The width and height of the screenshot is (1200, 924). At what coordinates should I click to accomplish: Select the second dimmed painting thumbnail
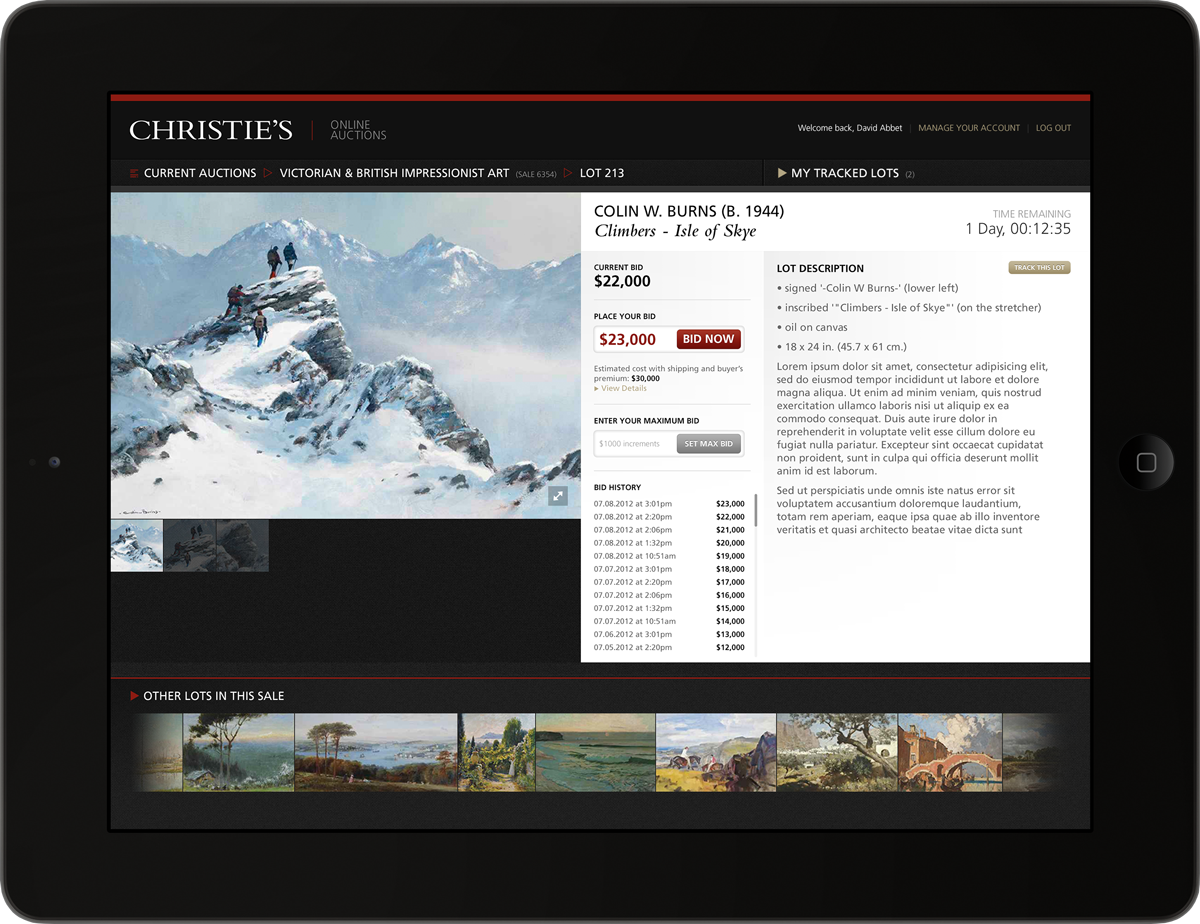tap(189, 545)
